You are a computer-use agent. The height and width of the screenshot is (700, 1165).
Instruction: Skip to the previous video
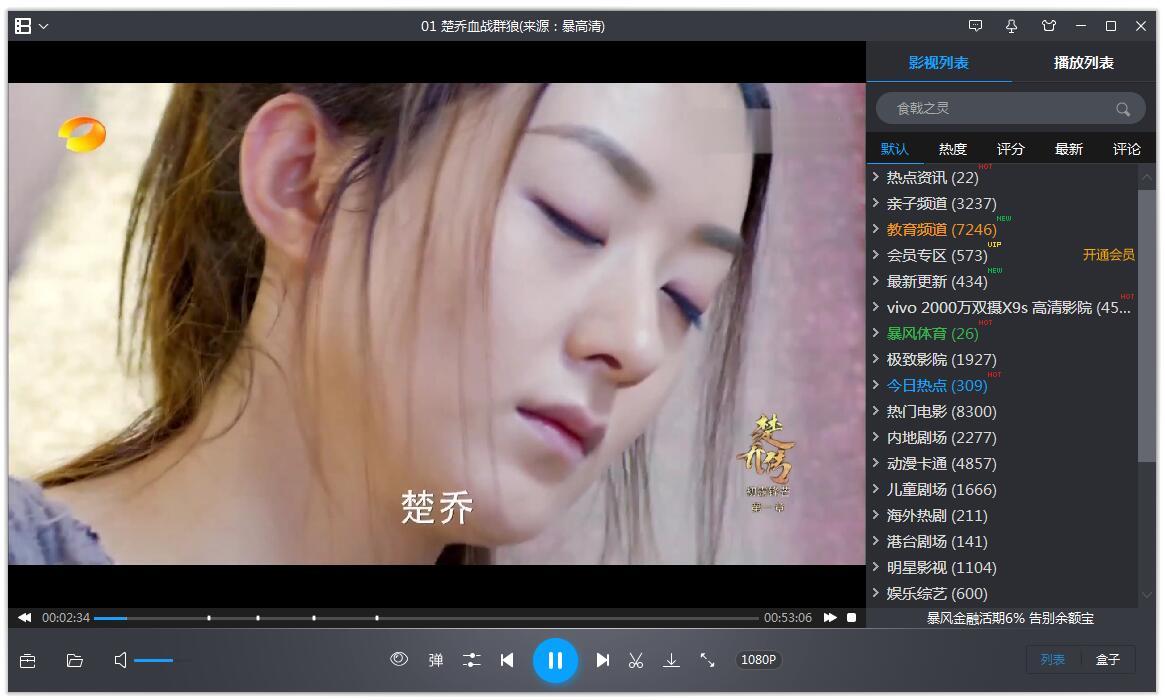507,660
